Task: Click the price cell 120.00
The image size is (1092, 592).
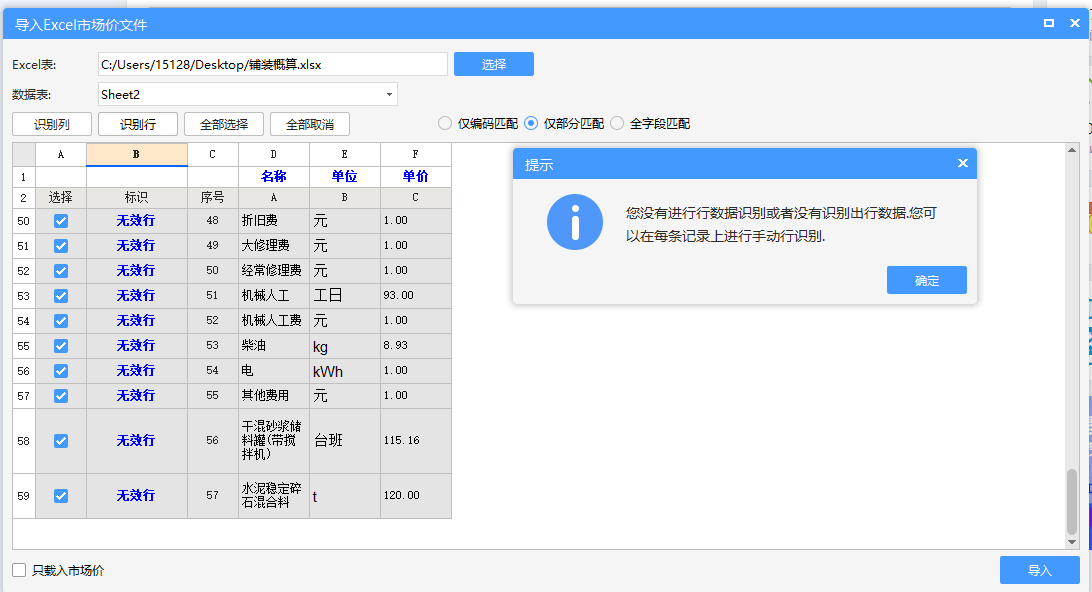Action: (416, 496)
